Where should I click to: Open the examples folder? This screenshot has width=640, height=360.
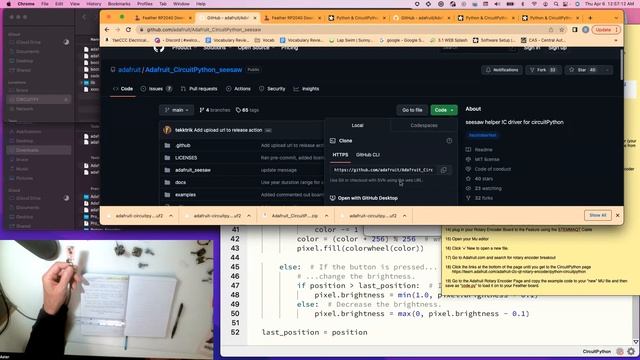tap(185, 195)
